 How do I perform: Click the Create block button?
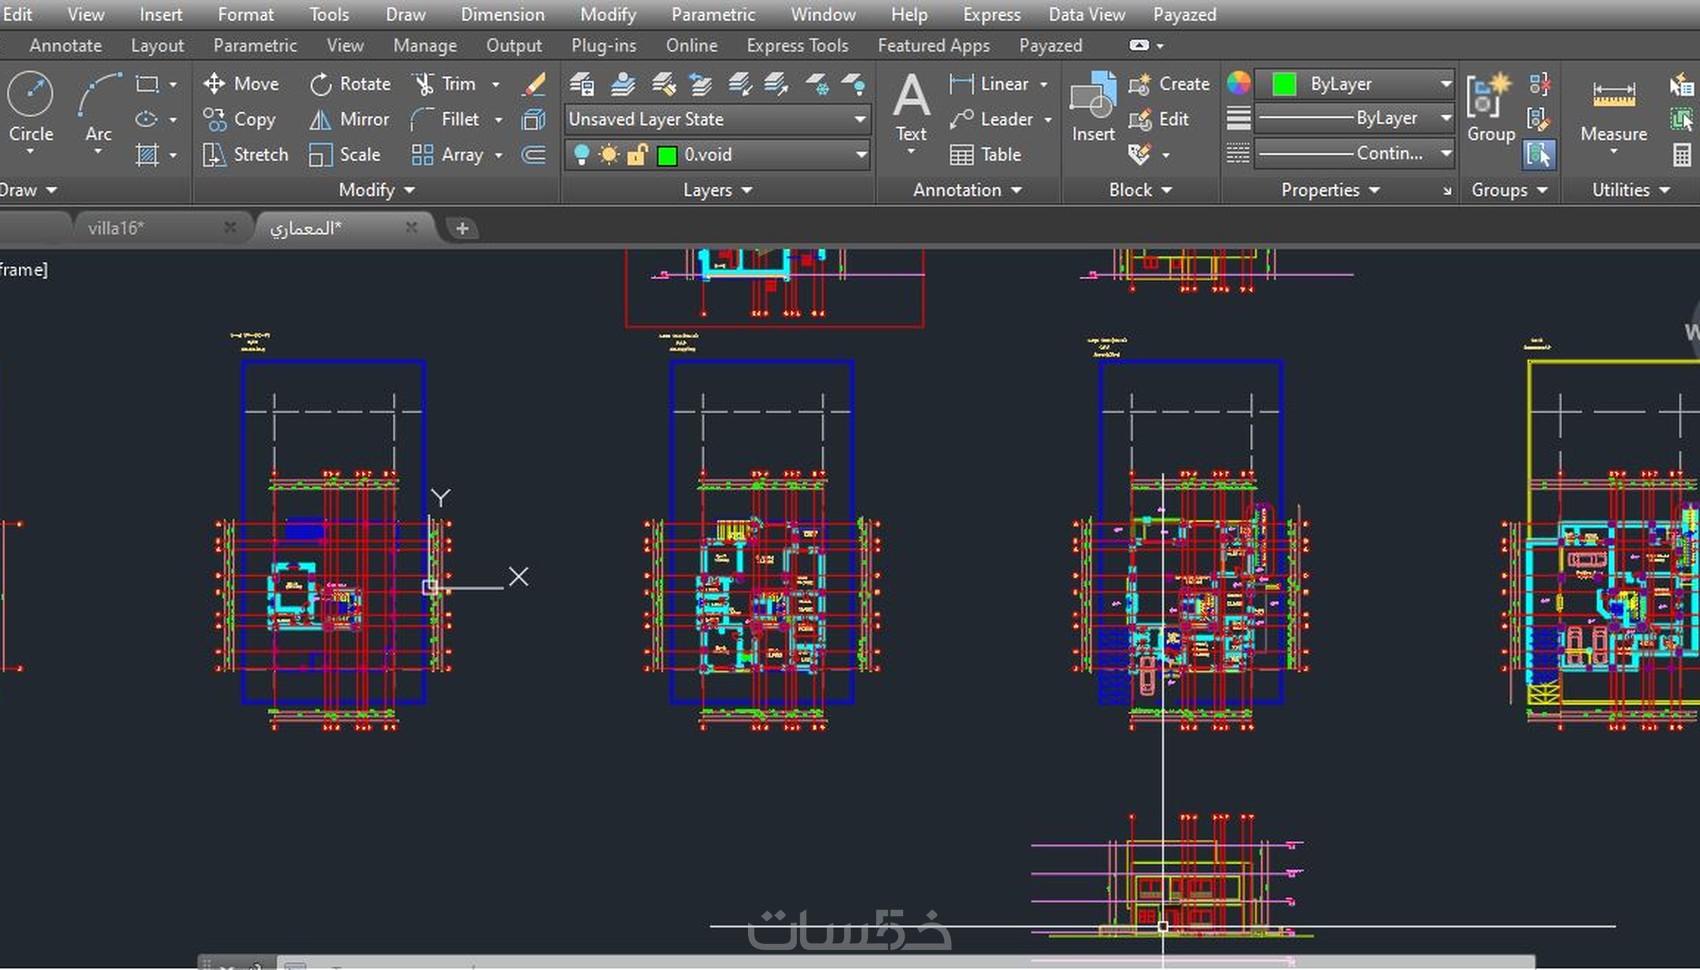(x=1169, y=84)
